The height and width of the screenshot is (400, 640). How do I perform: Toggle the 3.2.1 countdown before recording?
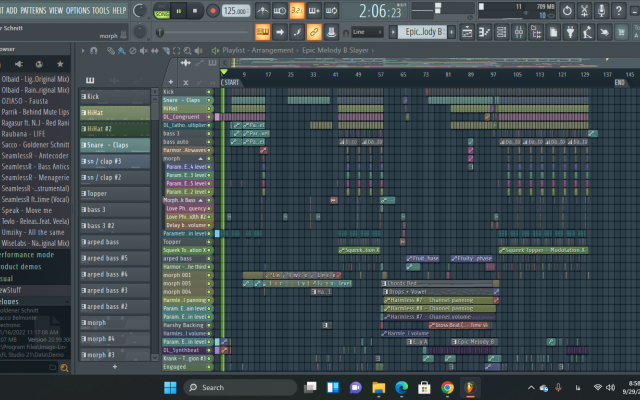(297, 11)
